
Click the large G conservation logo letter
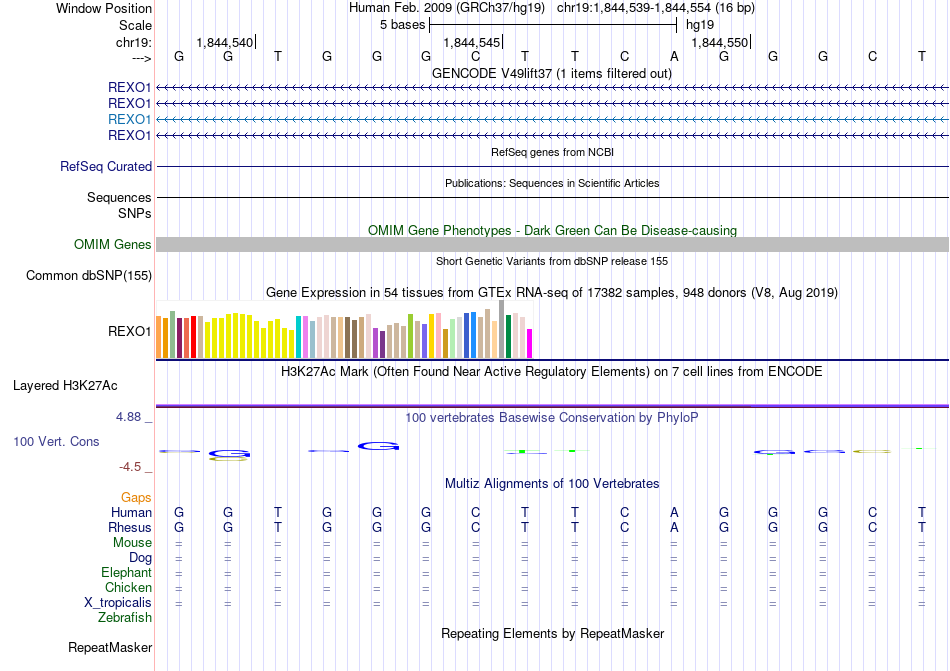coord(379,446)
